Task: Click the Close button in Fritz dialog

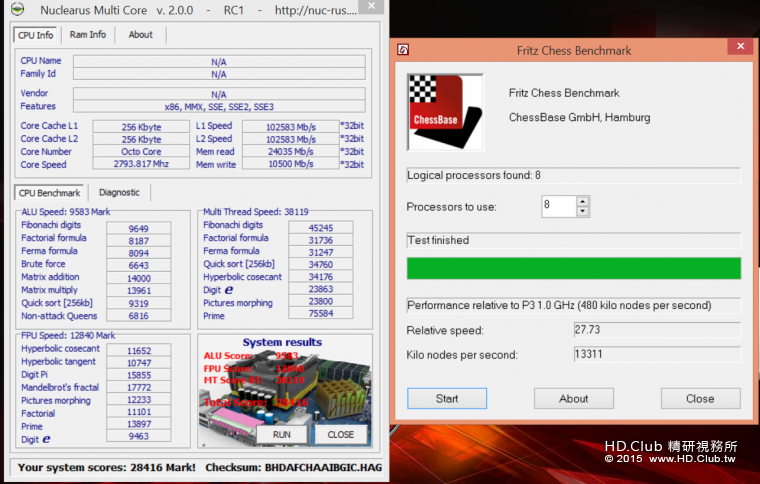Action: [700, 398]
